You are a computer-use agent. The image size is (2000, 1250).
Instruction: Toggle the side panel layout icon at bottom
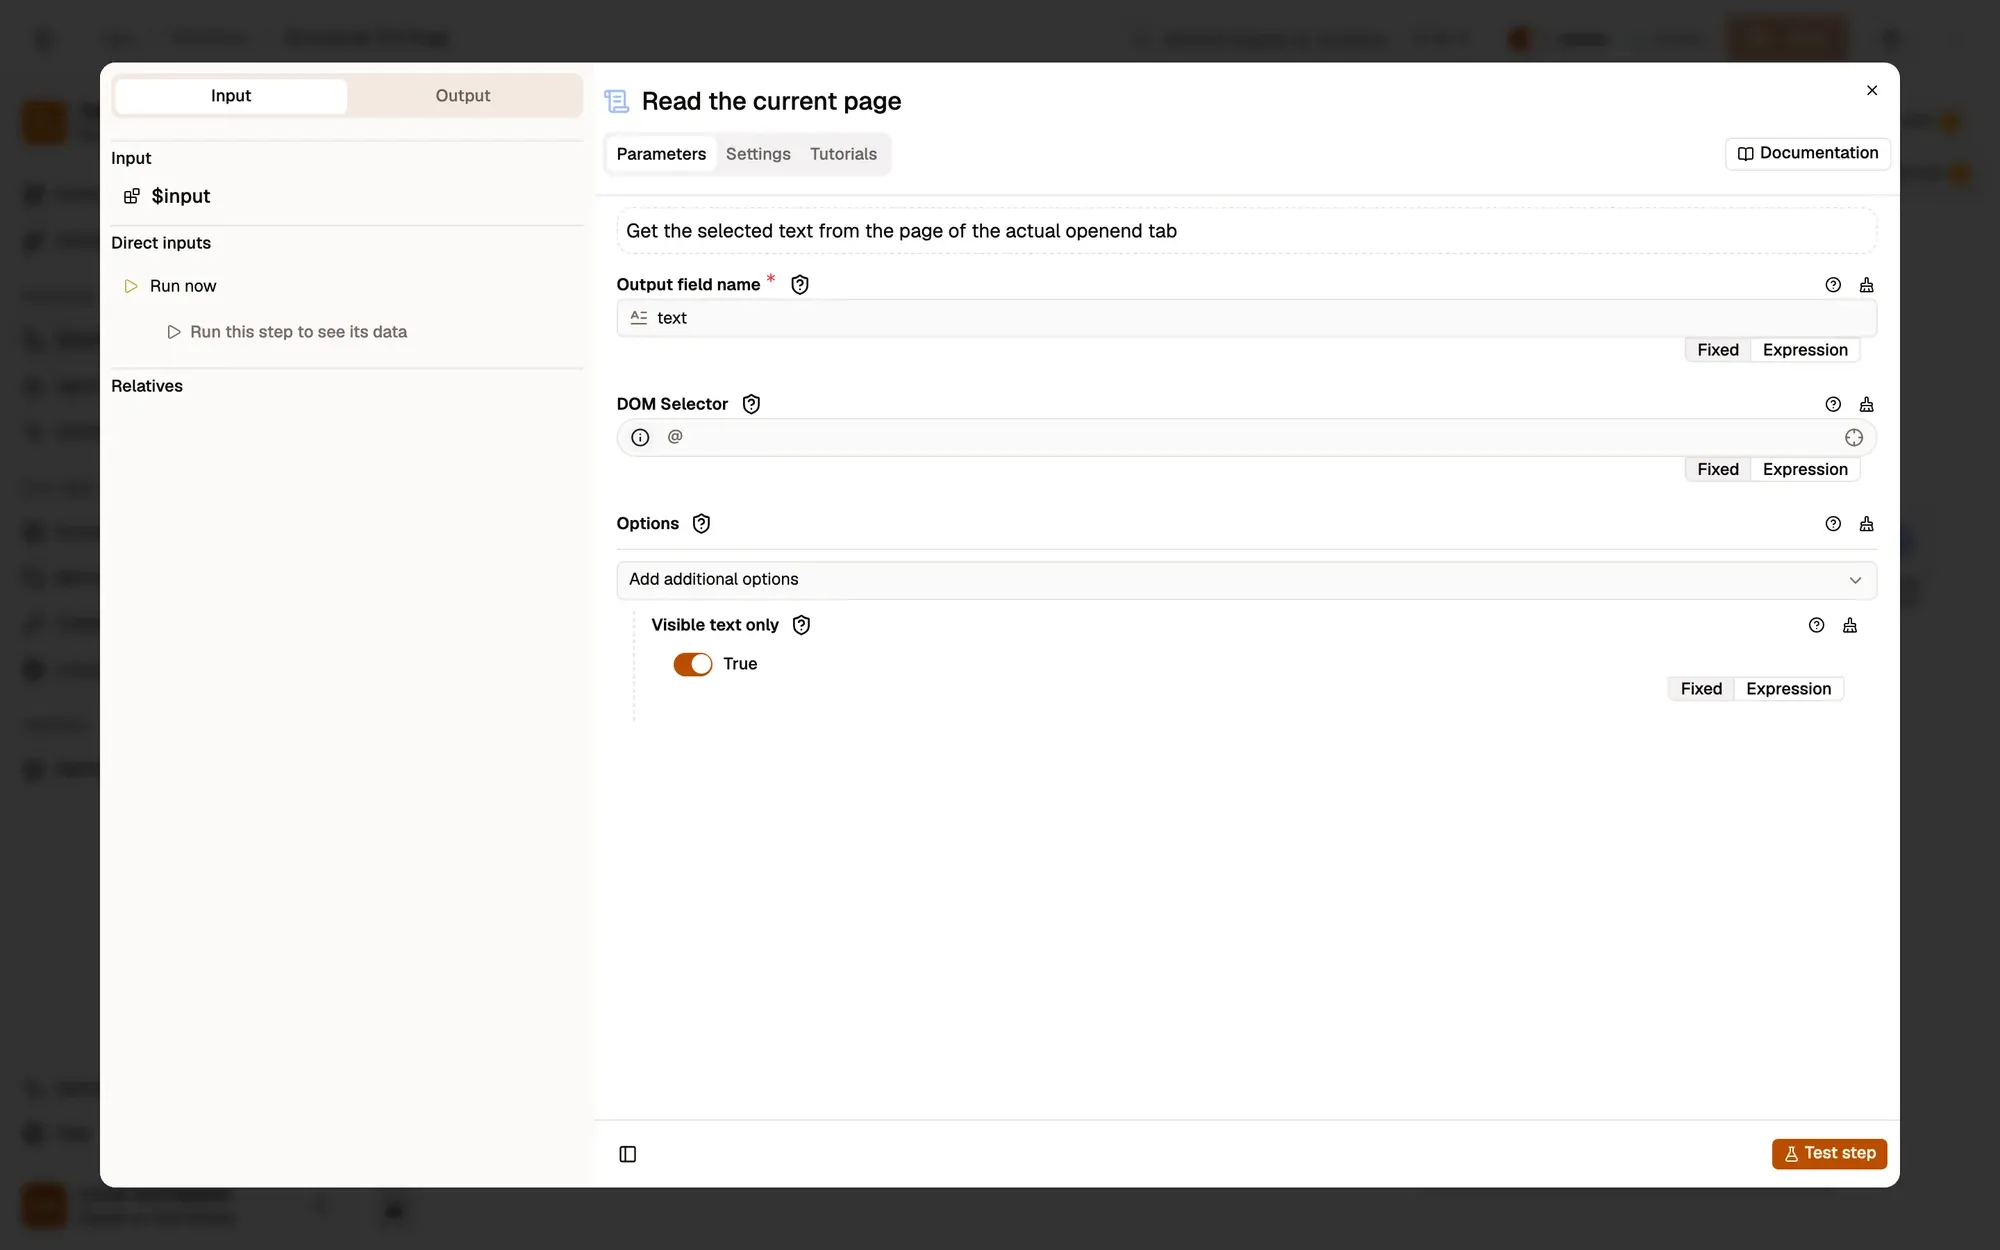[628, 1154]
